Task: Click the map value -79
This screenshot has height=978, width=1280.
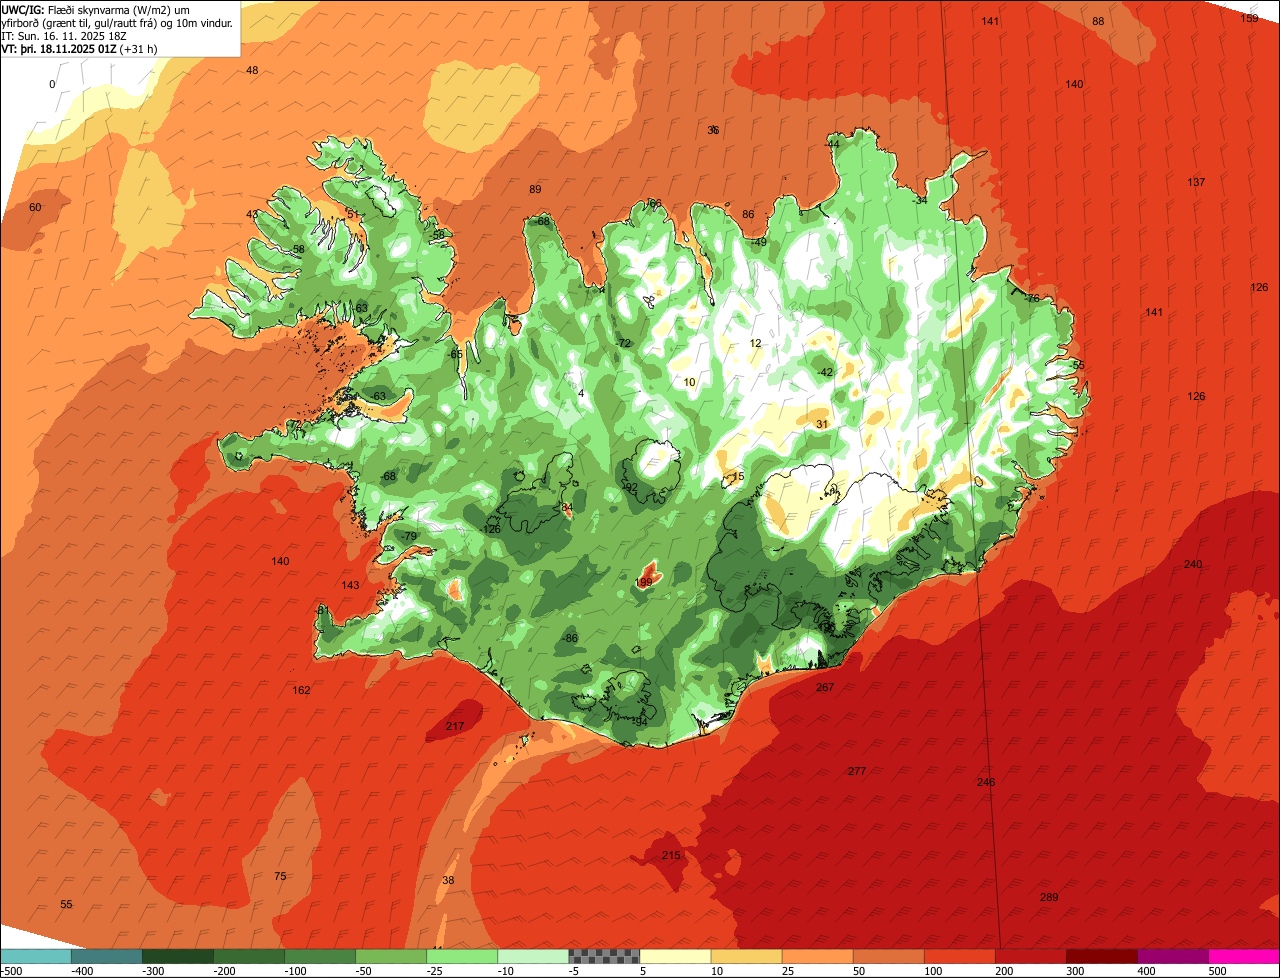Action: click(409, 537)
